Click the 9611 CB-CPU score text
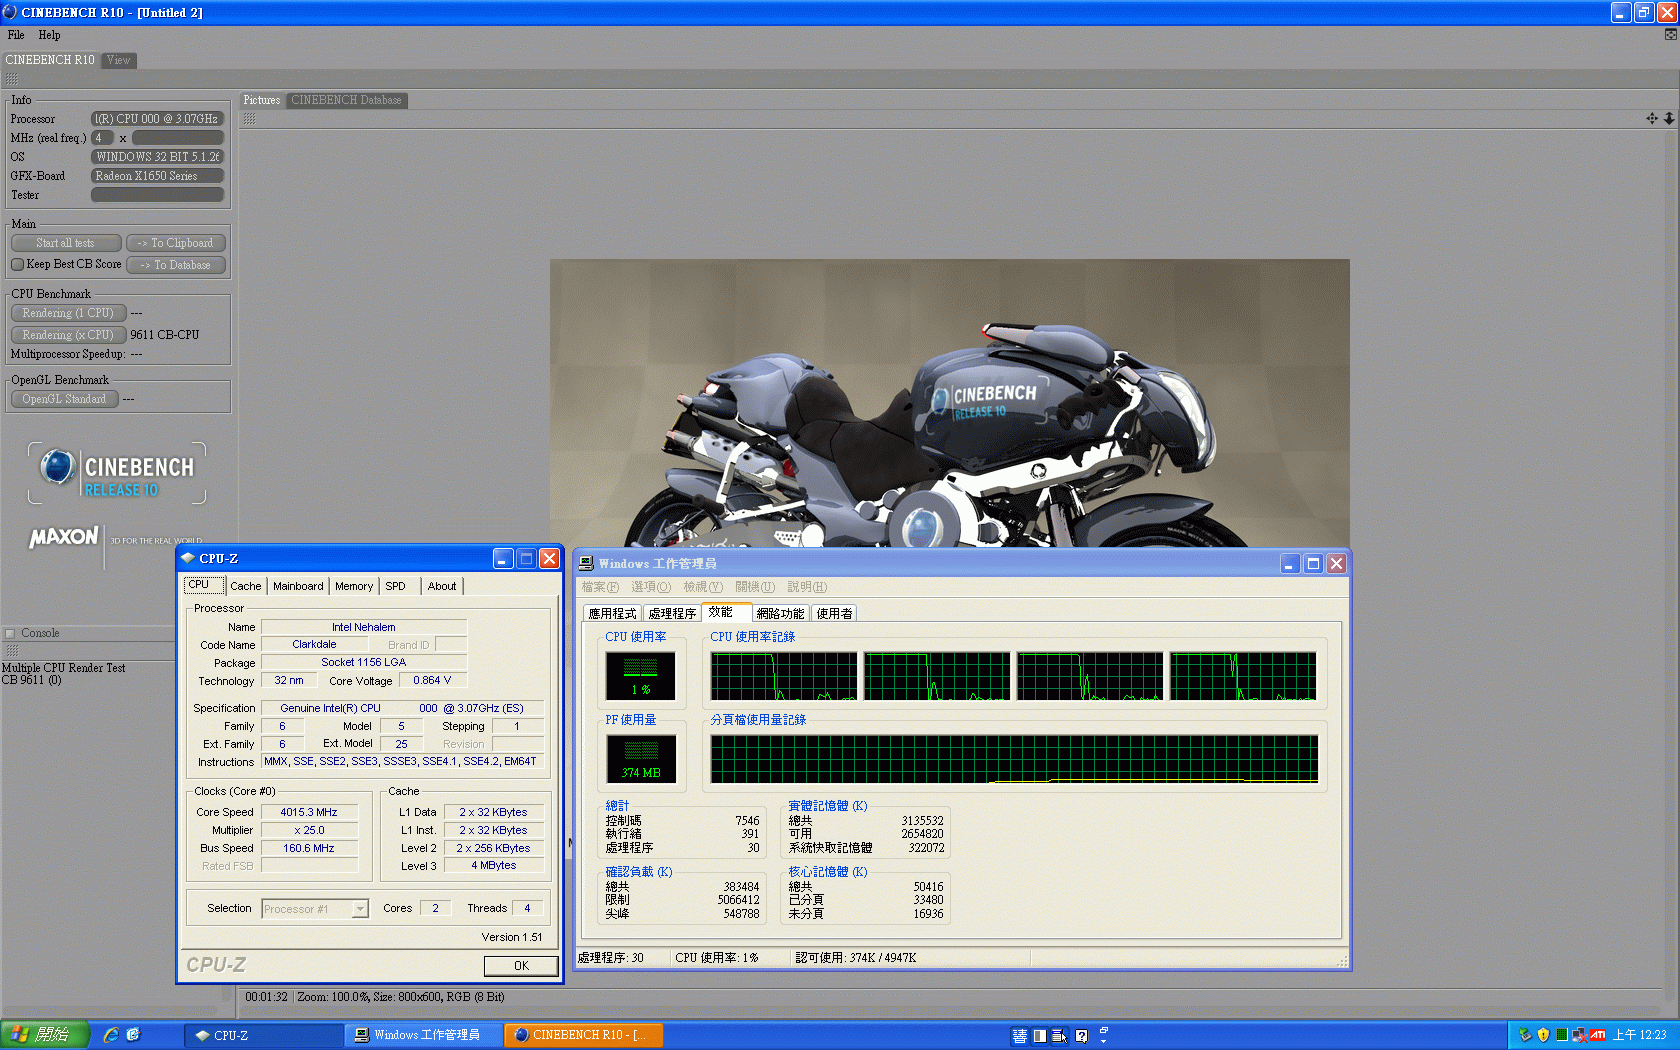This screenshot has width=1680, height=1050. [165, 335]
